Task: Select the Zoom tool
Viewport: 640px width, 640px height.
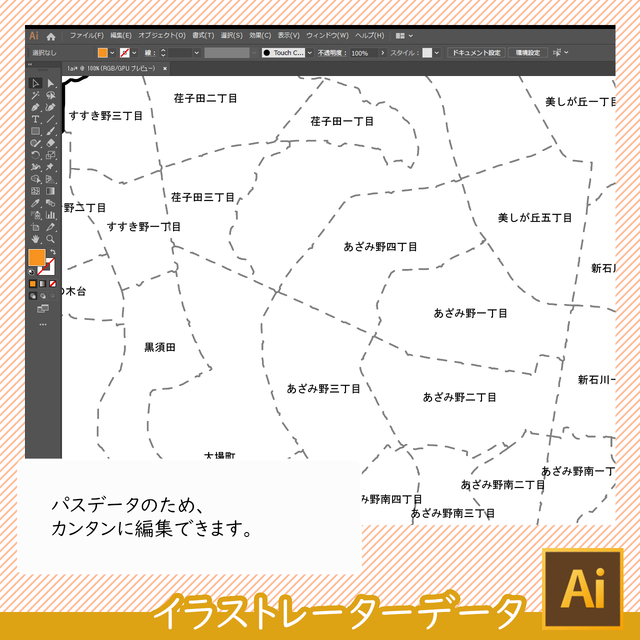Action: 51,239
